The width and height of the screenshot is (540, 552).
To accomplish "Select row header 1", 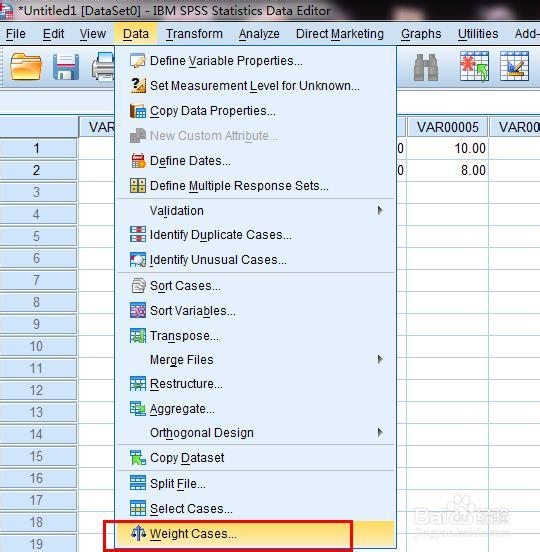I will point(38,148).
